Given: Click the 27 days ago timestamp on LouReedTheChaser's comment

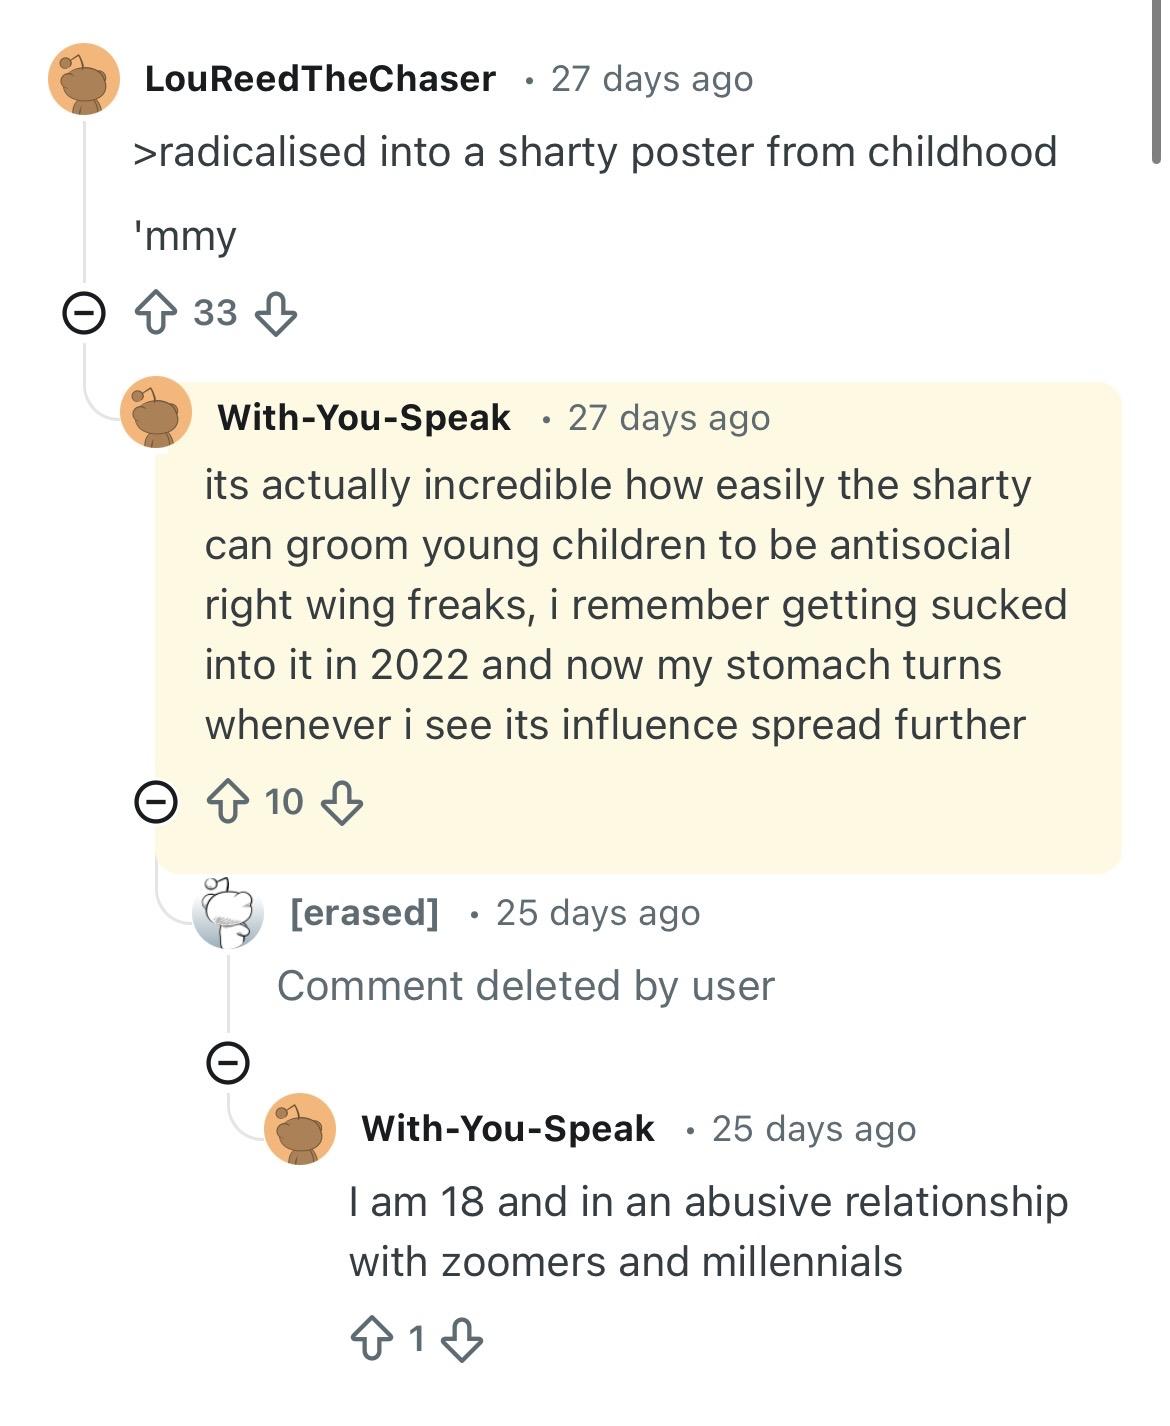Looking at the screenshot, I should (652, 79).
